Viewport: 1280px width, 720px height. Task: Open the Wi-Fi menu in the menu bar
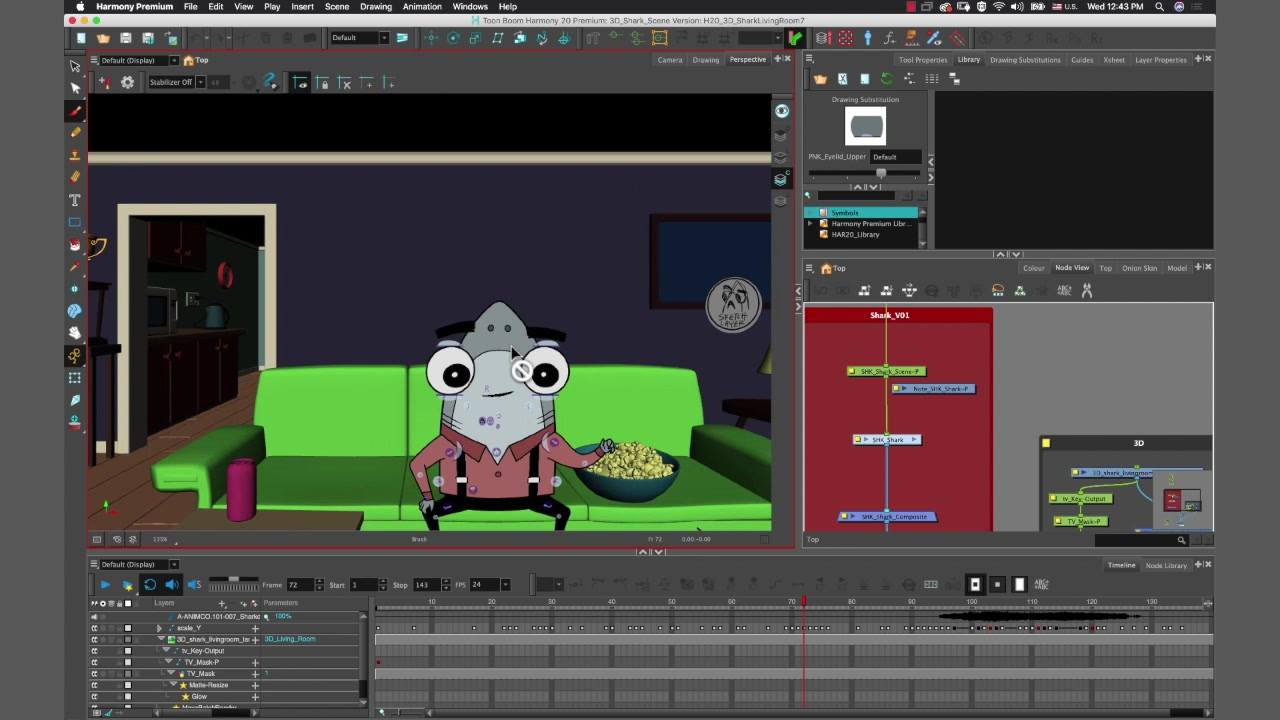(998, 7)
